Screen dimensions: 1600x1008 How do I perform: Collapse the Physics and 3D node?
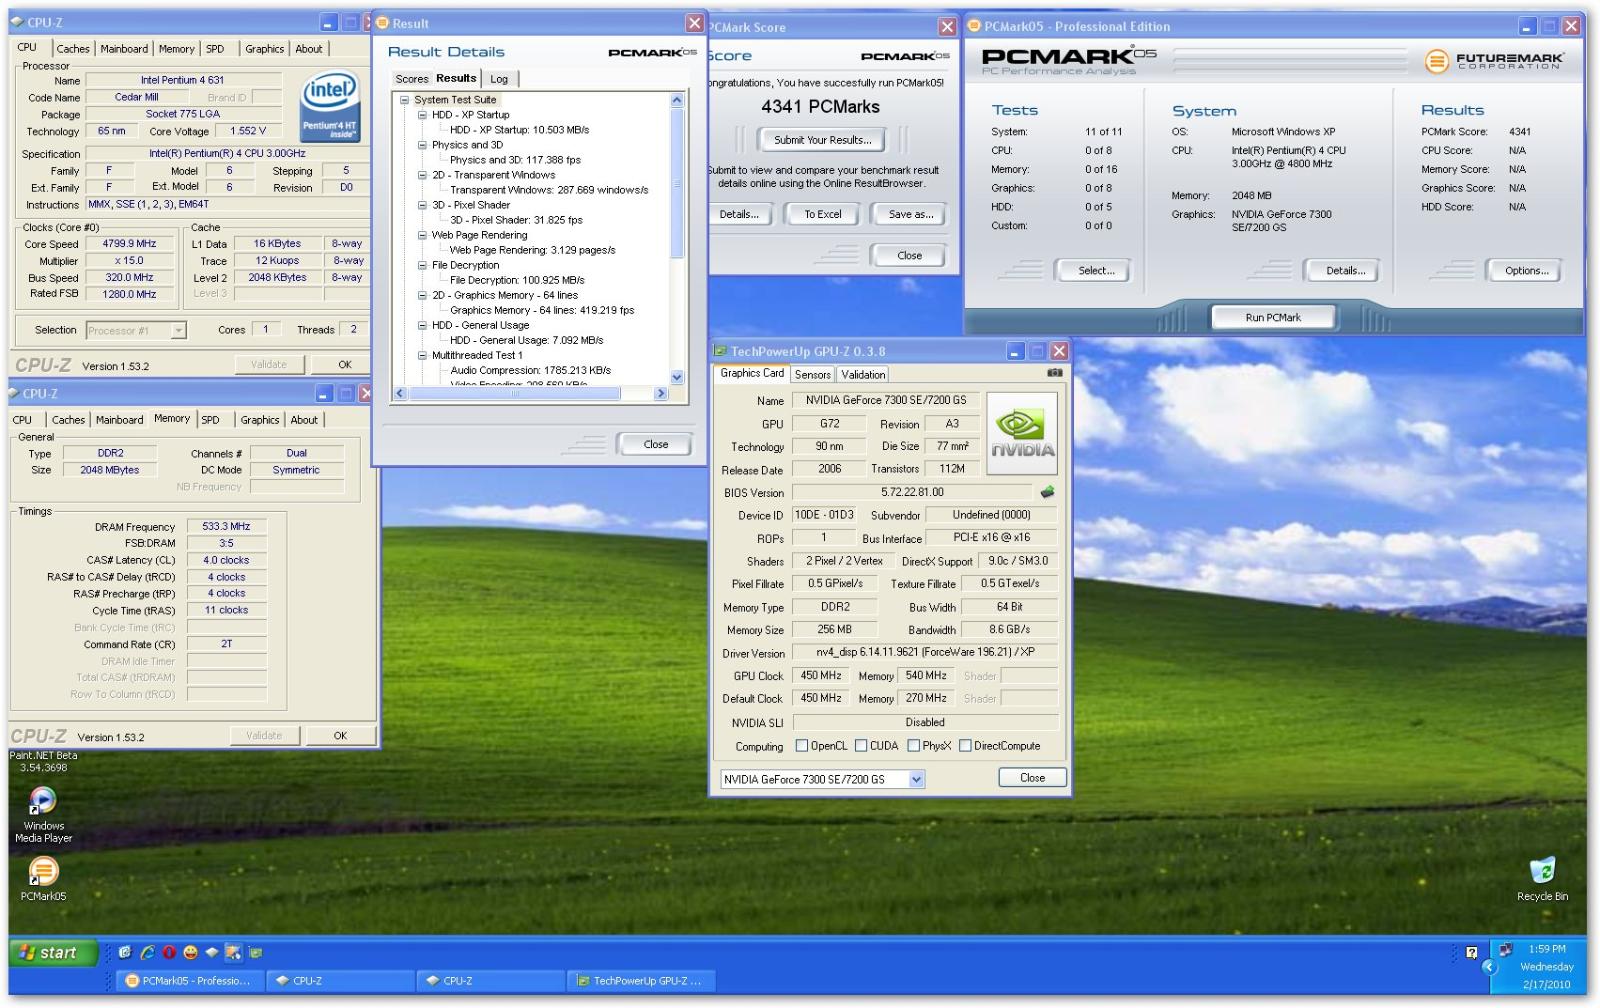coord(422,145)
